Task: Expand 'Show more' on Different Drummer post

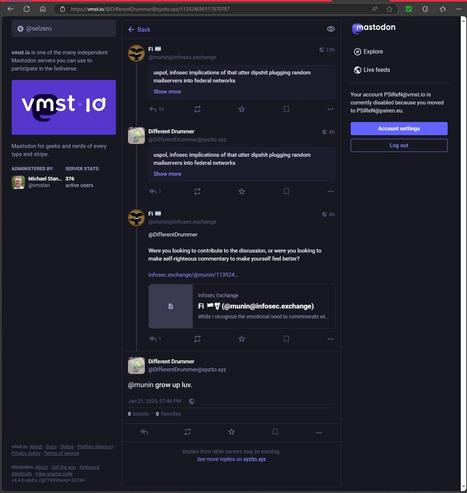Action: [x=167, y=174]
